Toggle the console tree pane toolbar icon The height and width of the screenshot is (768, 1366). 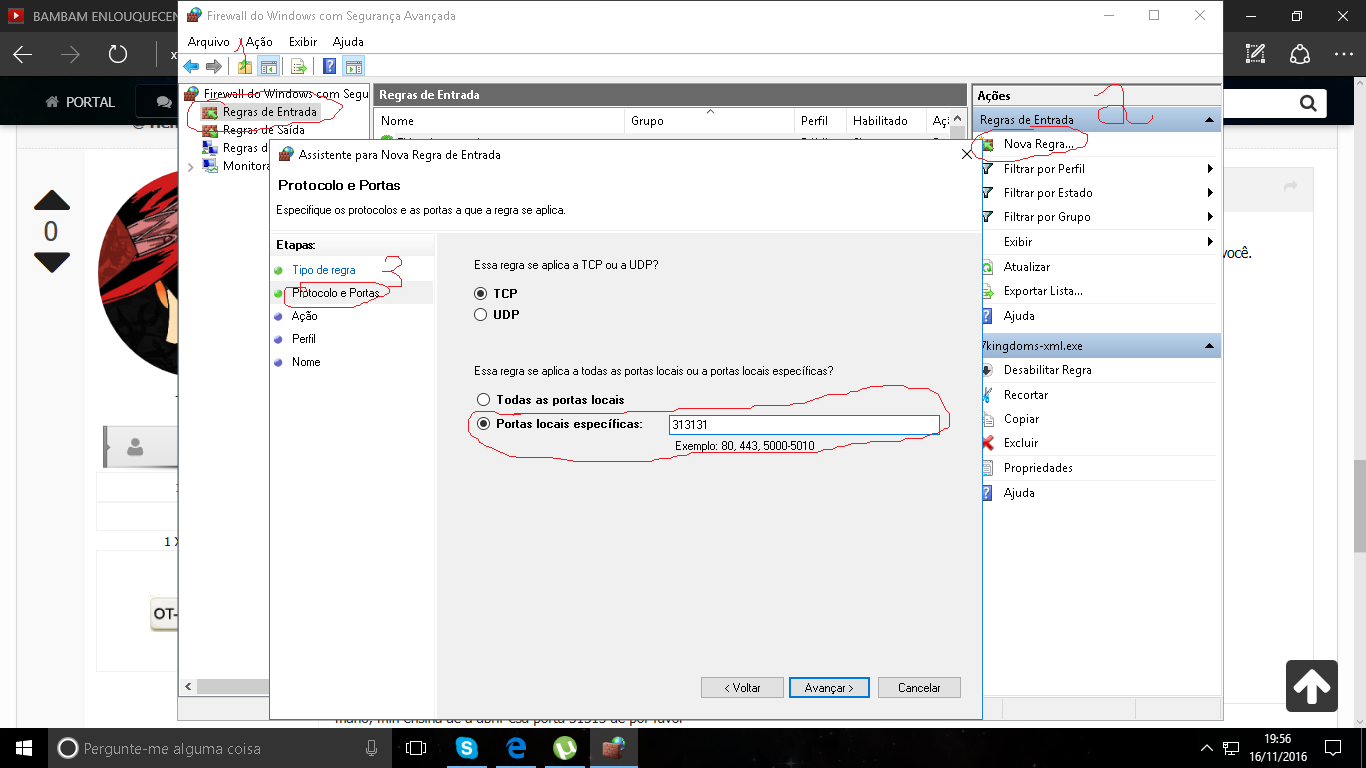click(268, 67)
